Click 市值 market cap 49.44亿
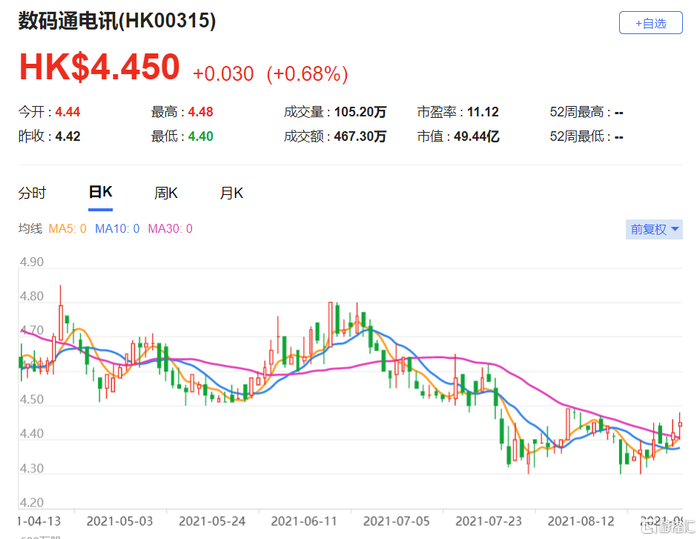Image resolution: width=700 pixels, height=539 pixels. [x=477, y=136]
